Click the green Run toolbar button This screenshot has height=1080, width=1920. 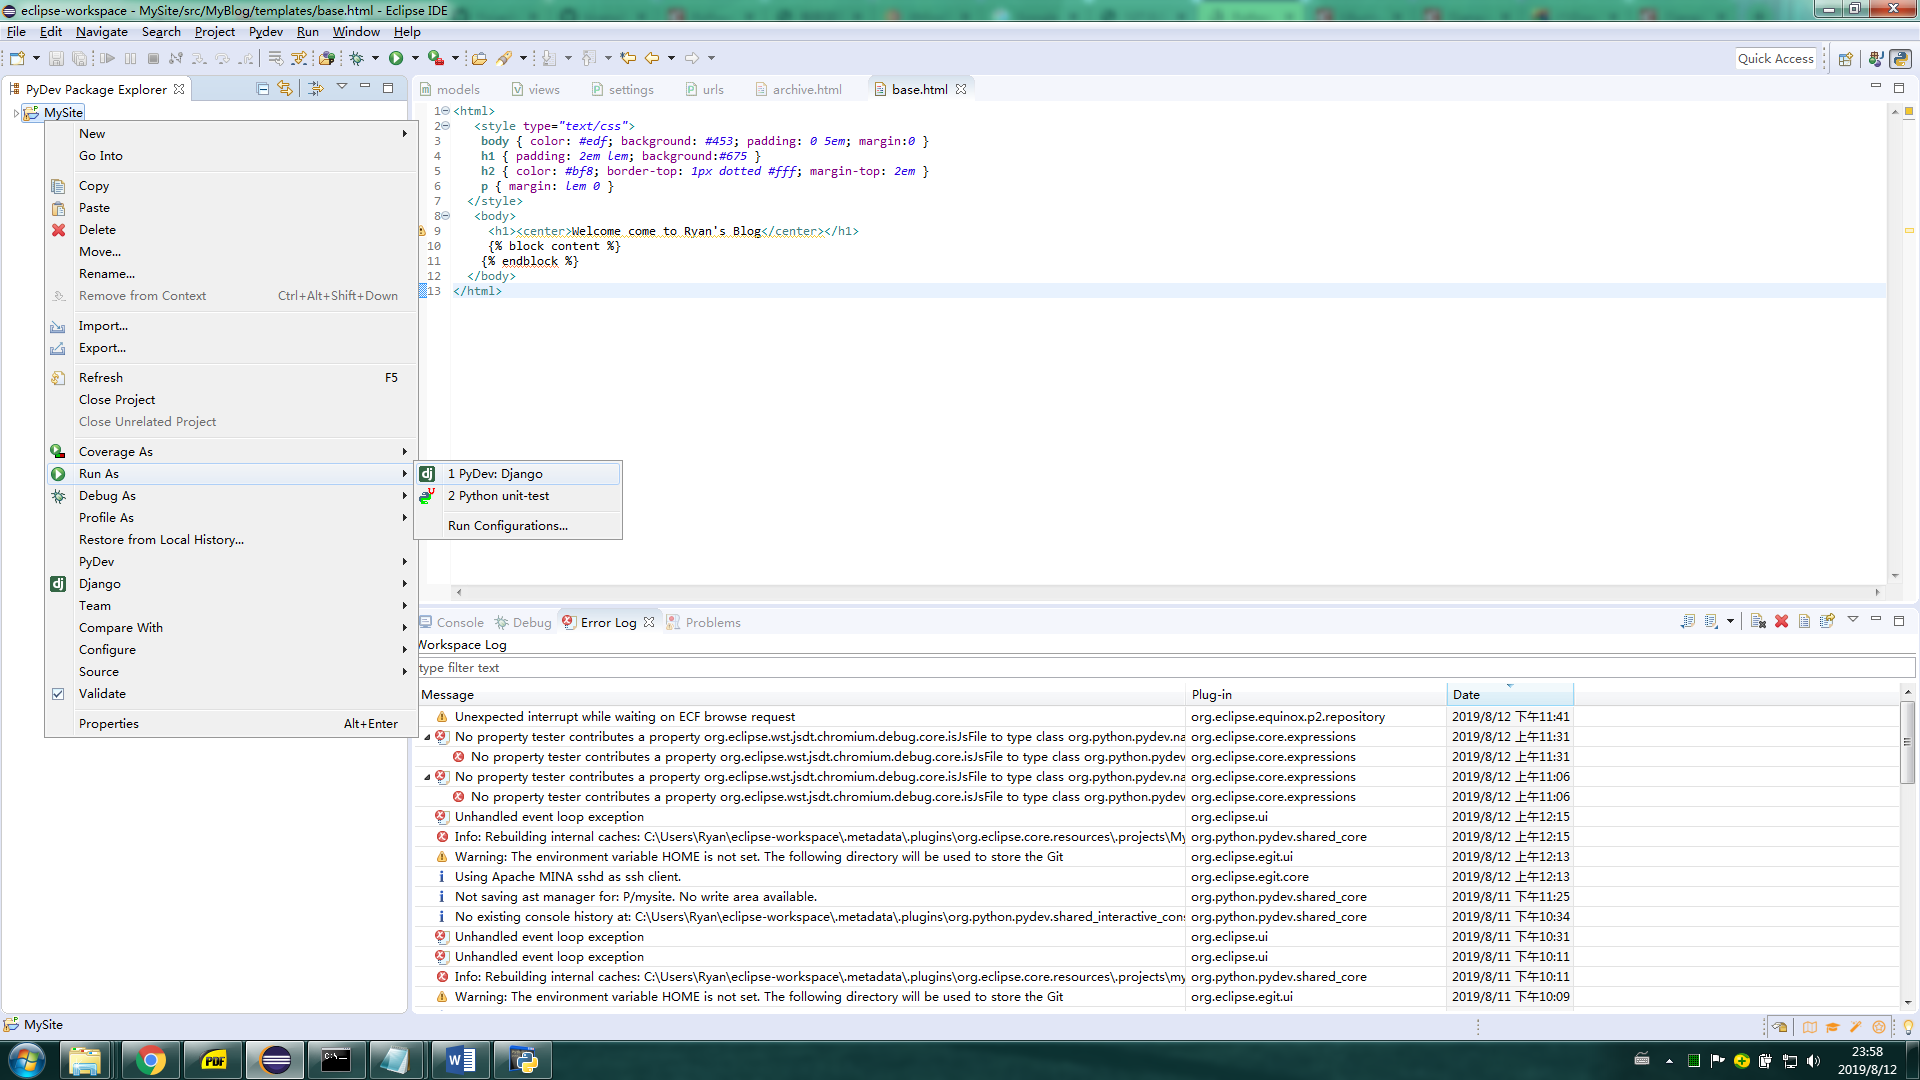pos(396,59)
